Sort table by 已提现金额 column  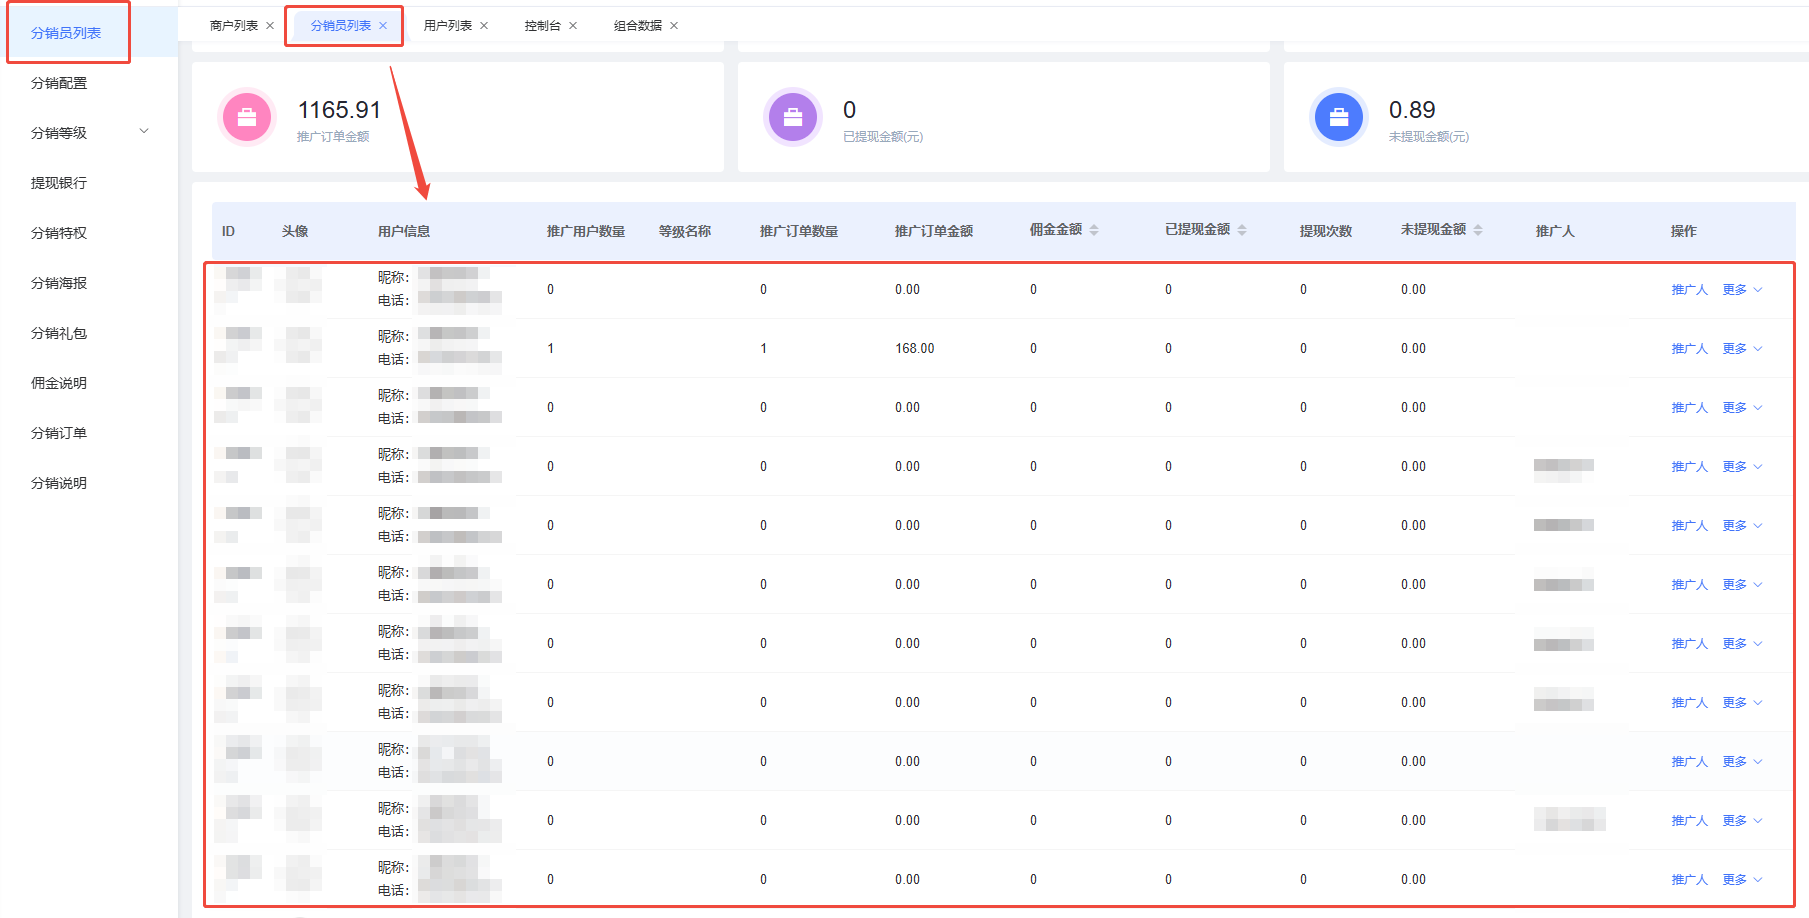pos(1242,230)
